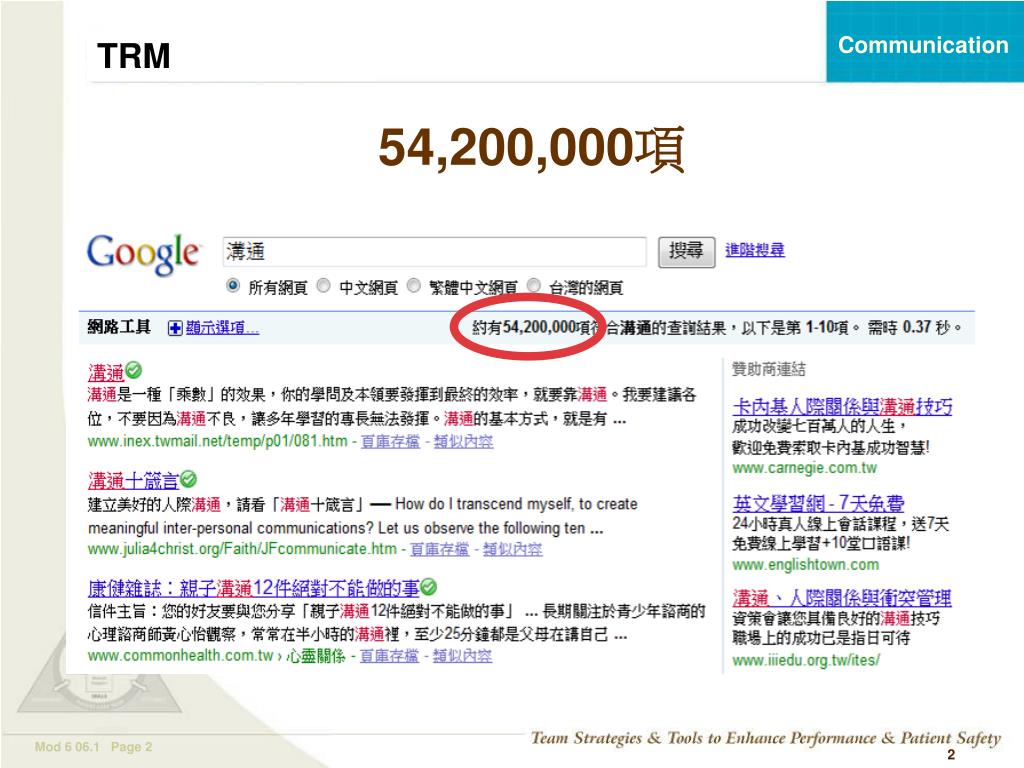Select the 所有網頁 radio button
The width and height of the screenshot is (1024, 768).
click(x=233, y=285)
